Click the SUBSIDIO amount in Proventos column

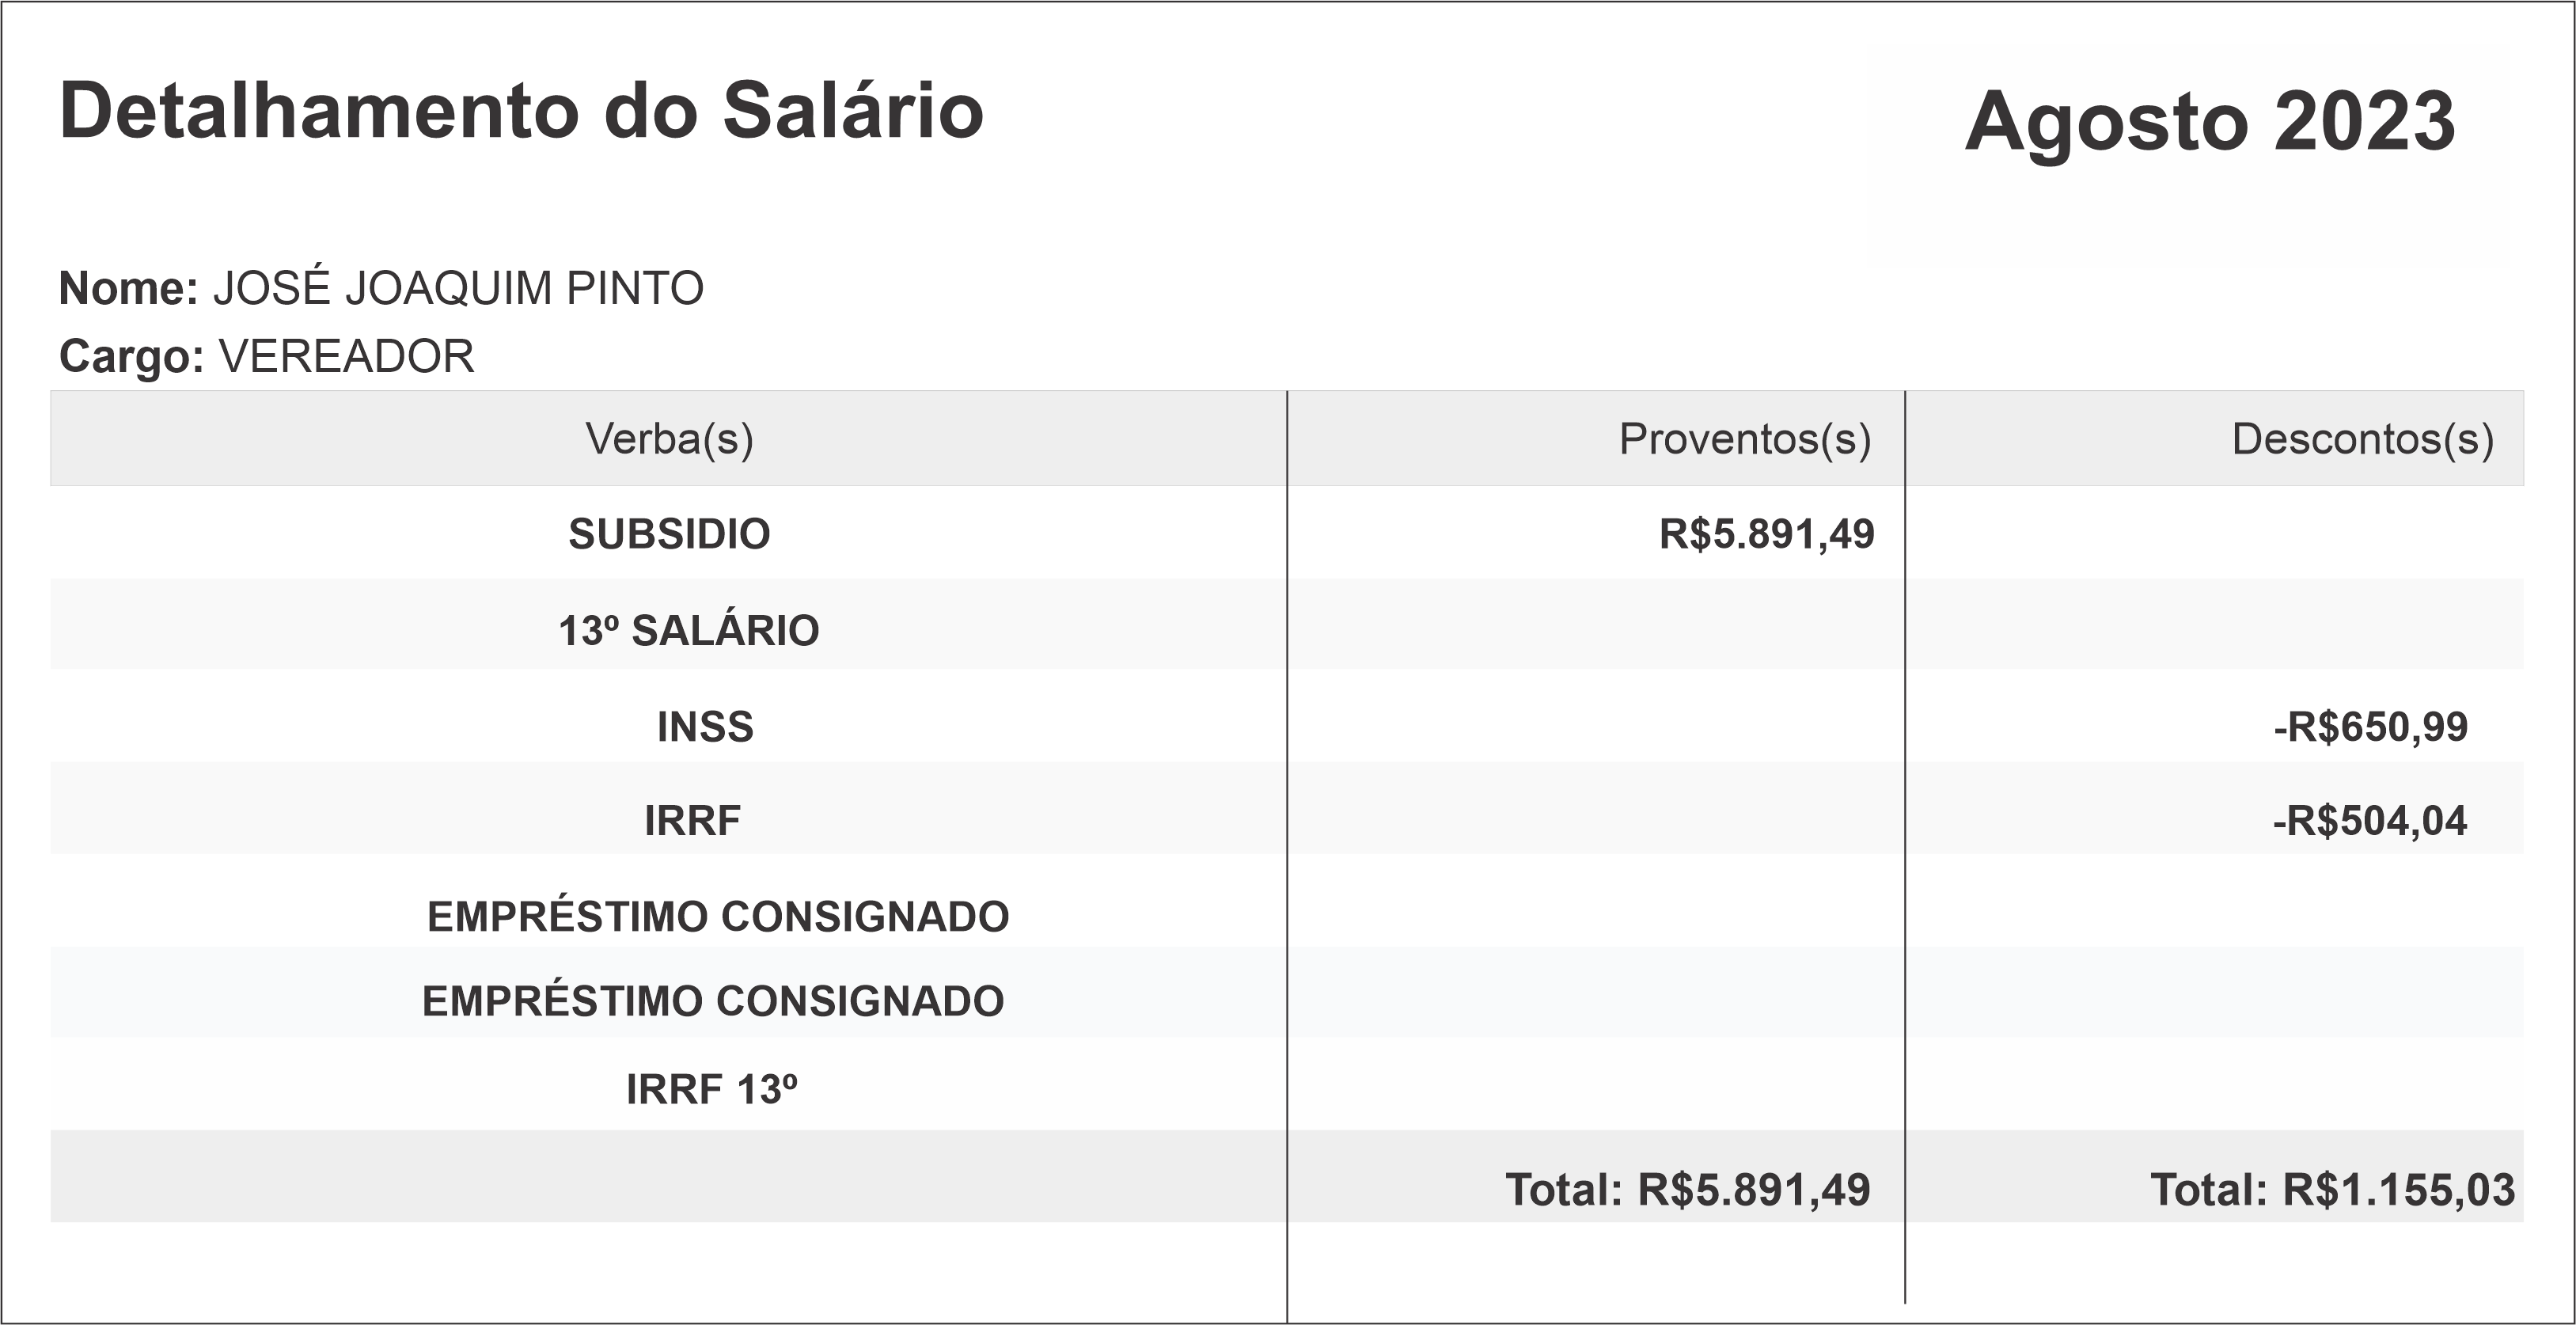(1766, 534)
